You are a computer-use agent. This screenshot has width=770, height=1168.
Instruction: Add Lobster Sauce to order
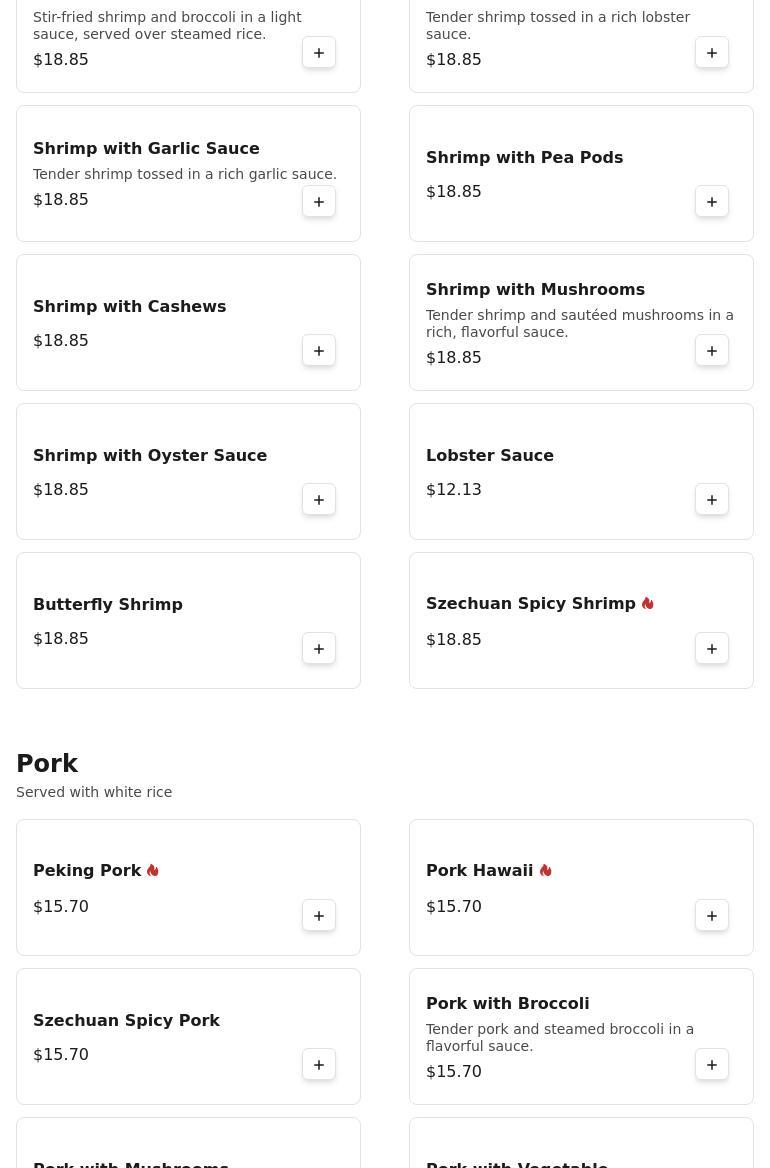coord(712,500)
